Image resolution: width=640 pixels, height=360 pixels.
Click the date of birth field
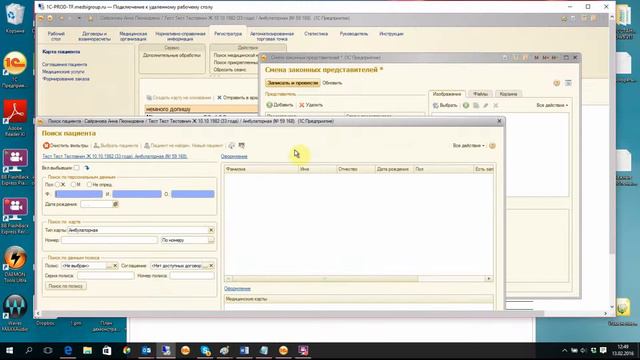tap(96, 204)
